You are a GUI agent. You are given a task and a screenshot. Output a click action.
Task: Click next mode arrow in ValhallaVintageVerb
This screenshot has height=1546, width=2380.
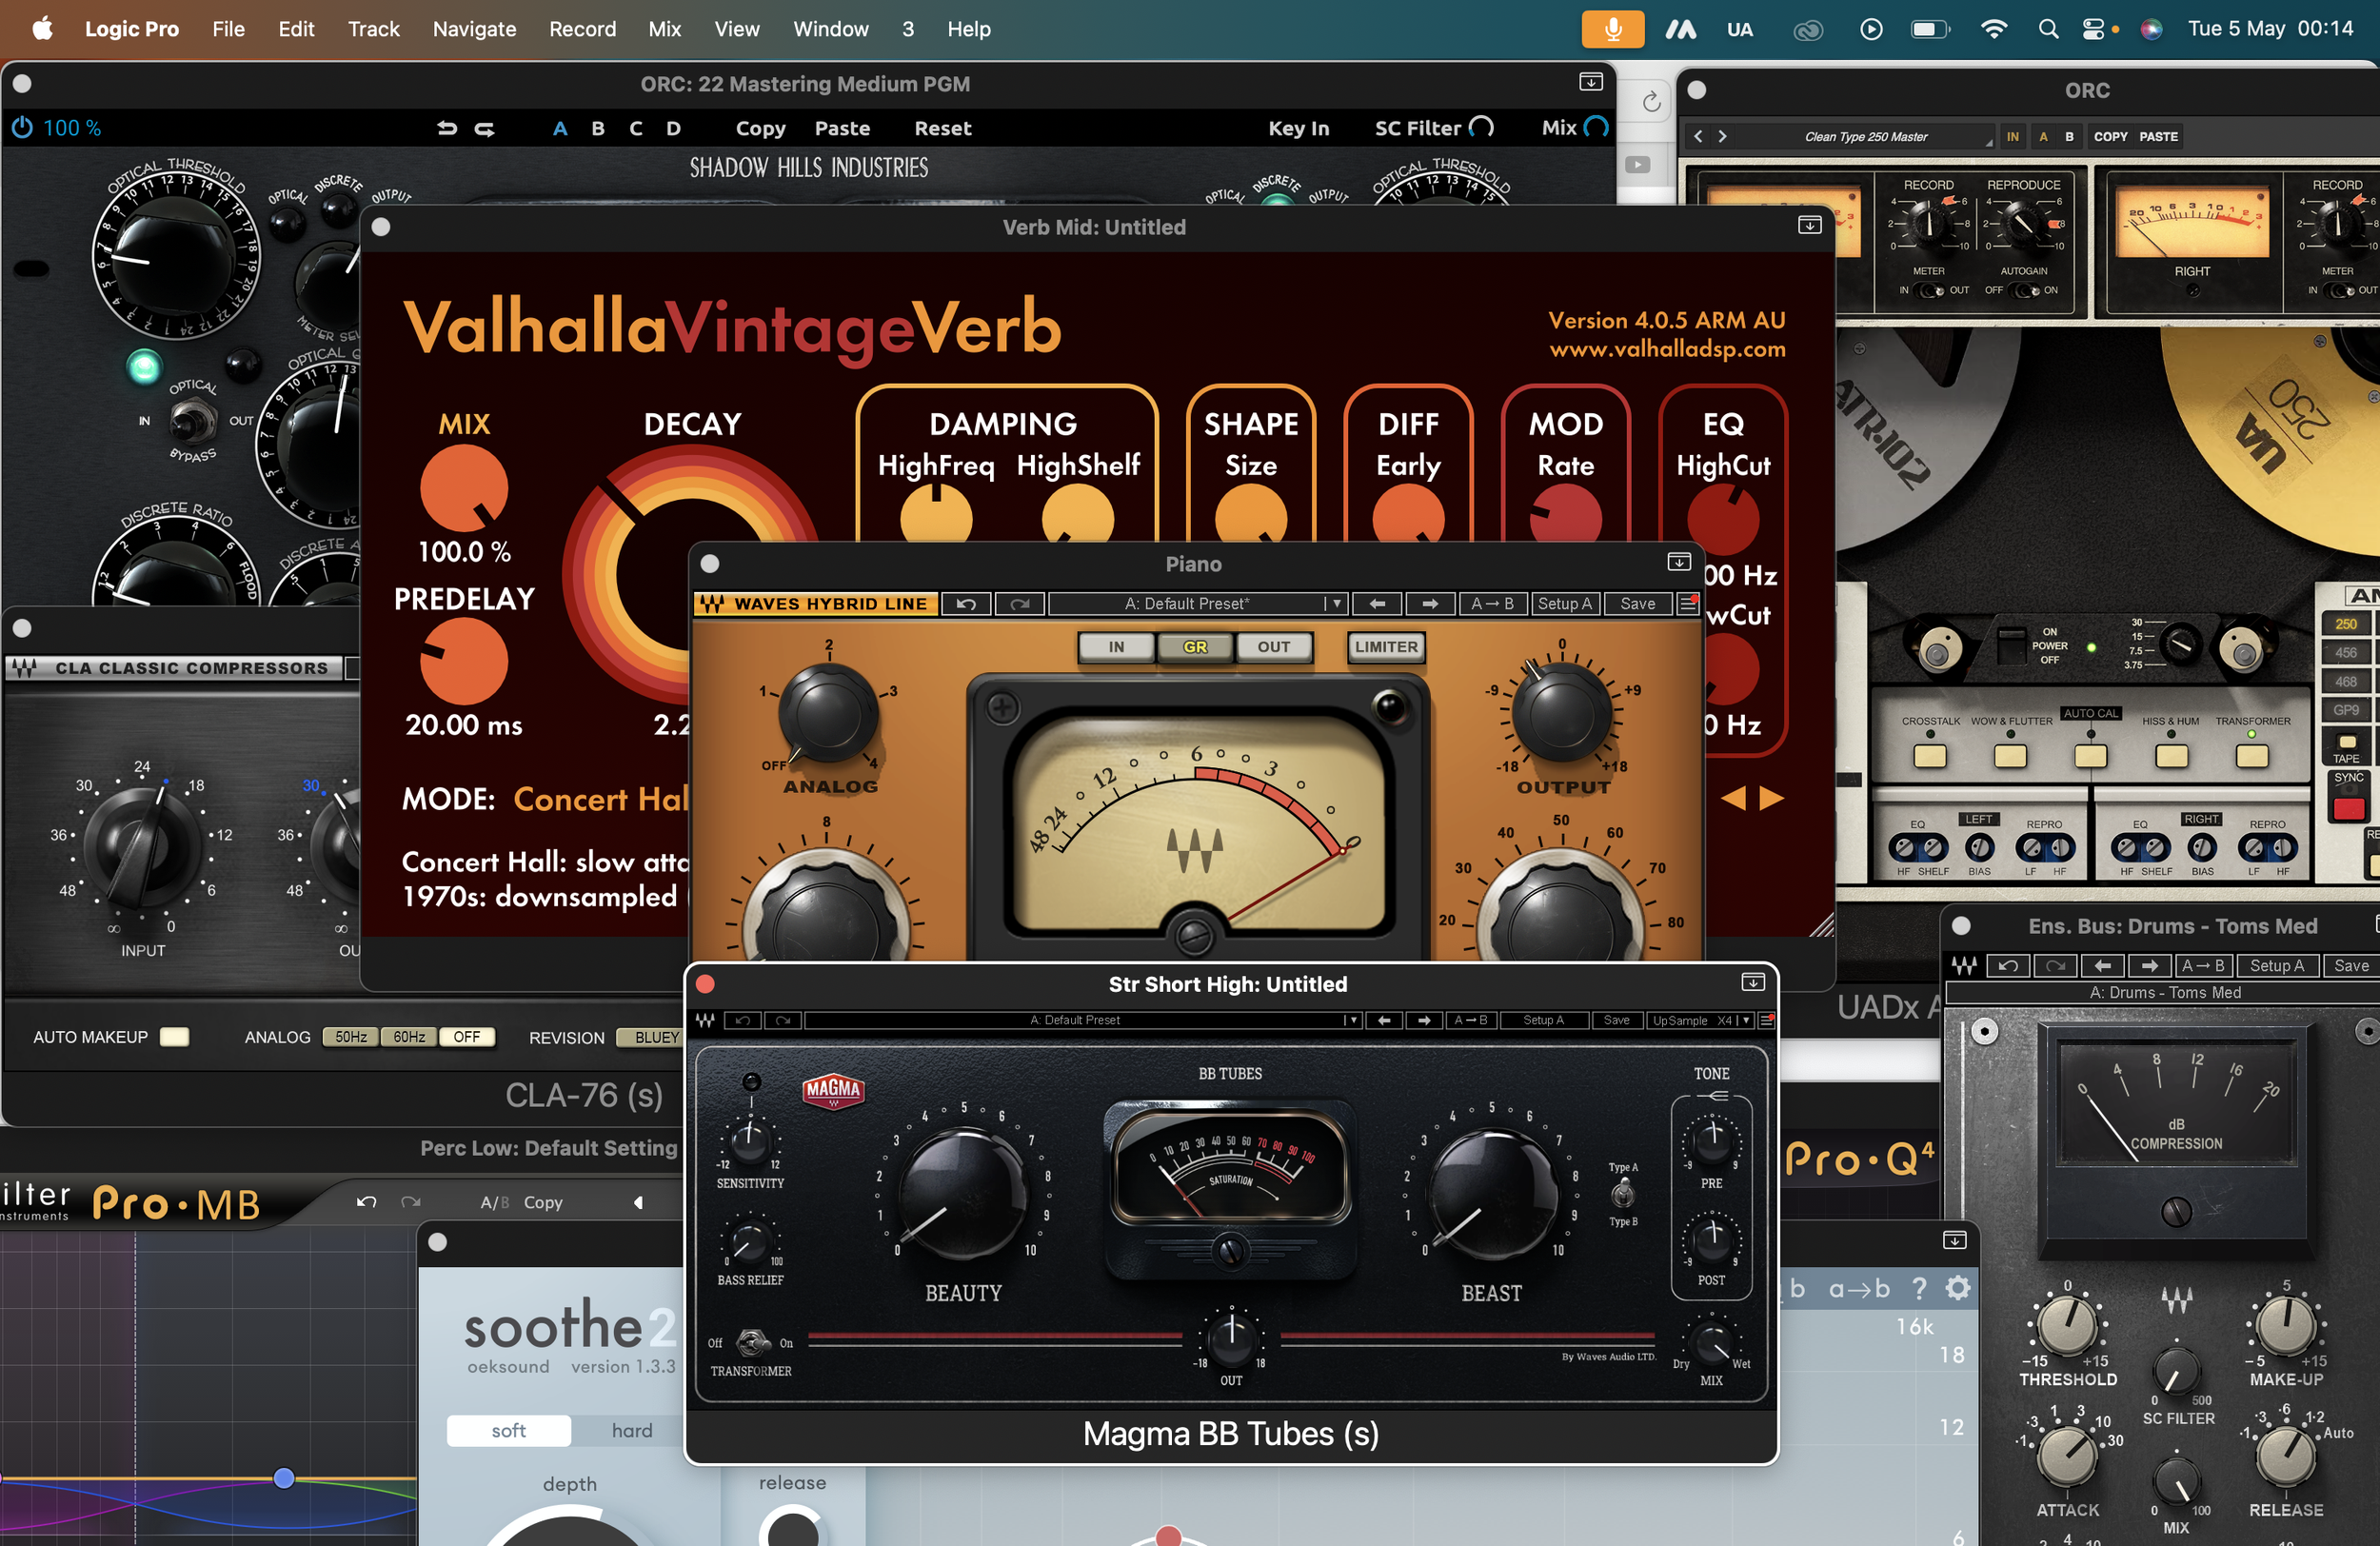[x=1772, y=798]
